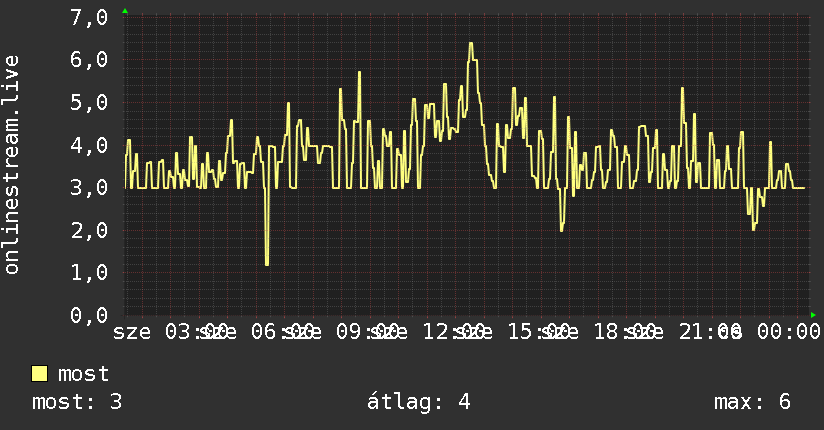824x430 pixels.
Task: Click the 'most' legend label
Action: pyautogui.click(x=83, y=374)
